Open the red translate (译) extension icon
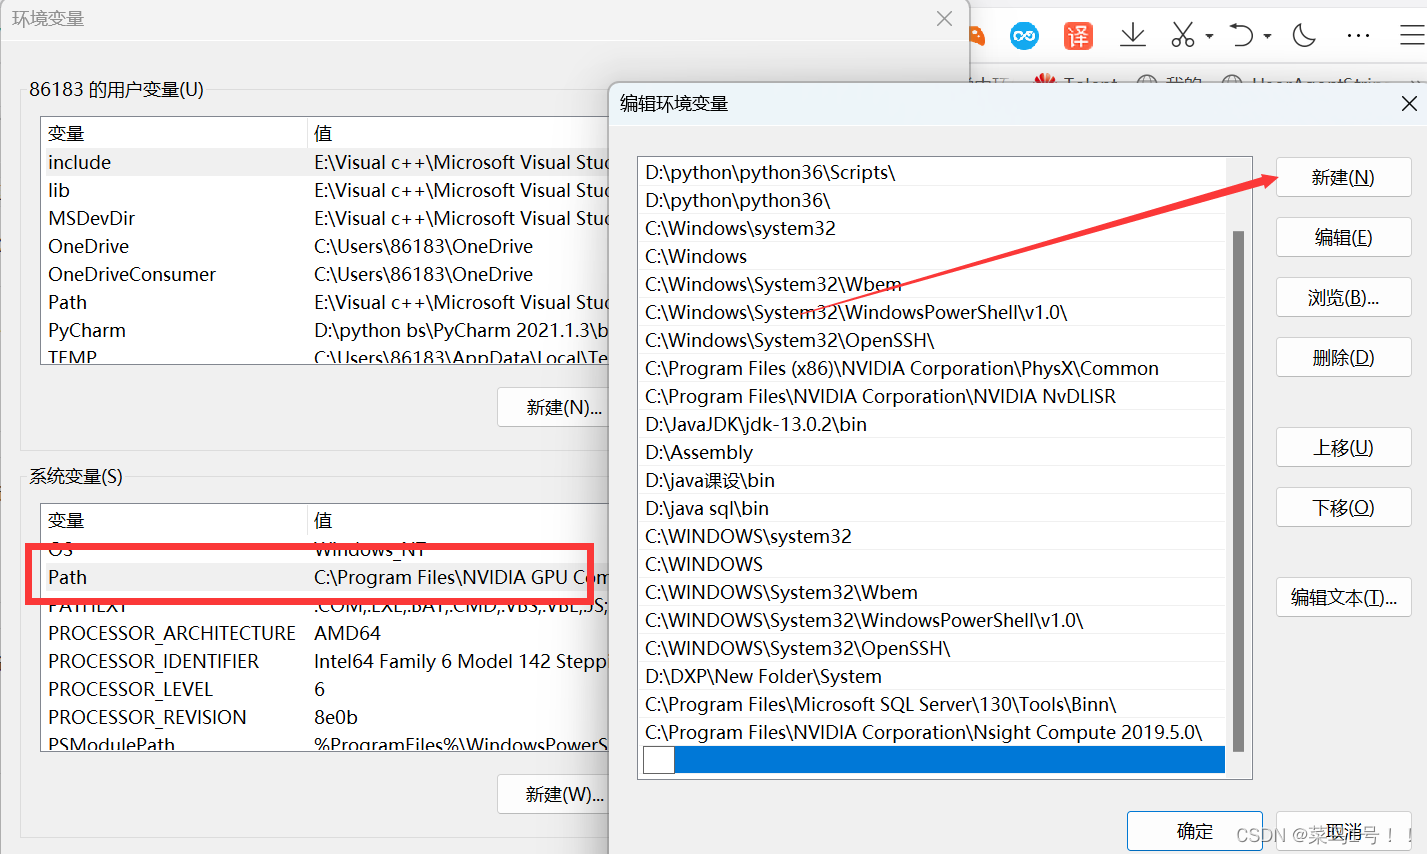The image size is (1427, 854). tap(1078, 36)
